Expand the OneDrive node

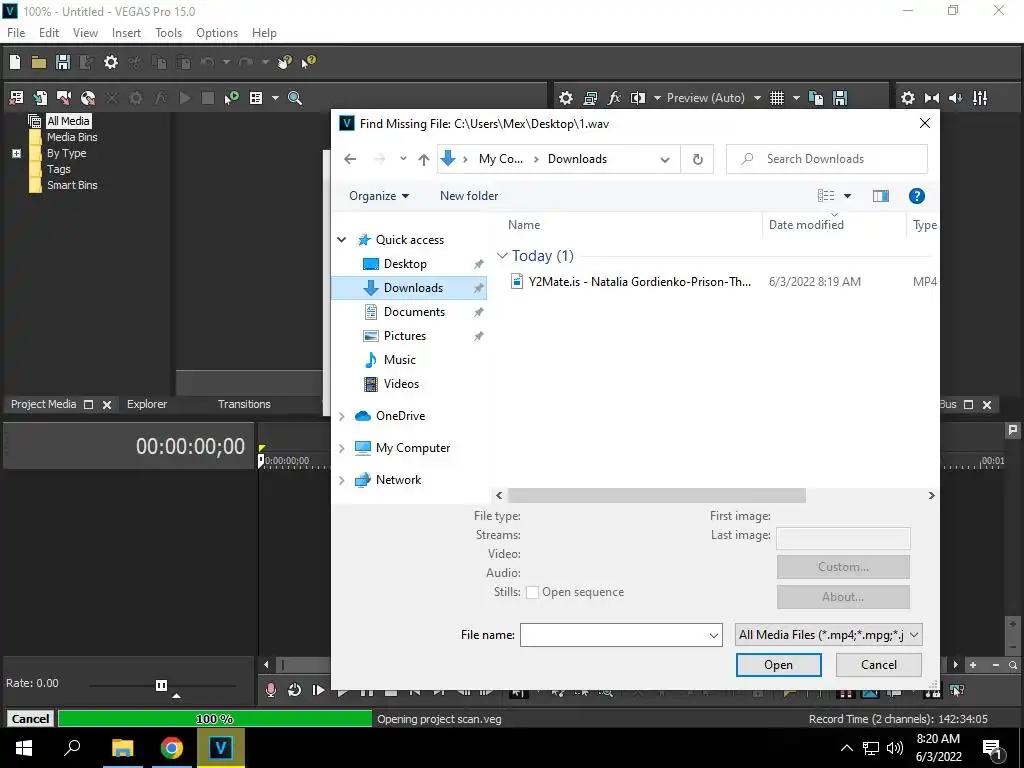tap(342, 416)
